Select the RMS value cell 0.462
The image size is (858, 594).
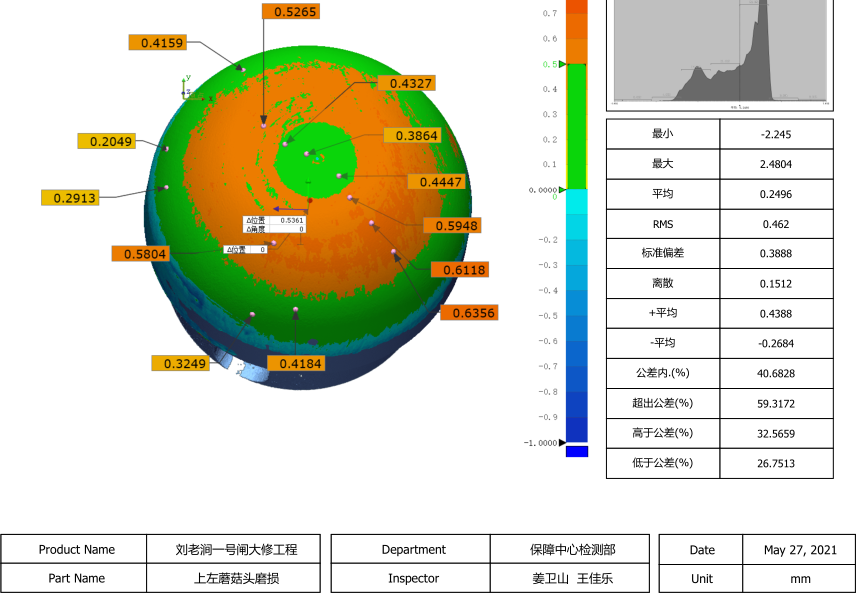[775, 224]
